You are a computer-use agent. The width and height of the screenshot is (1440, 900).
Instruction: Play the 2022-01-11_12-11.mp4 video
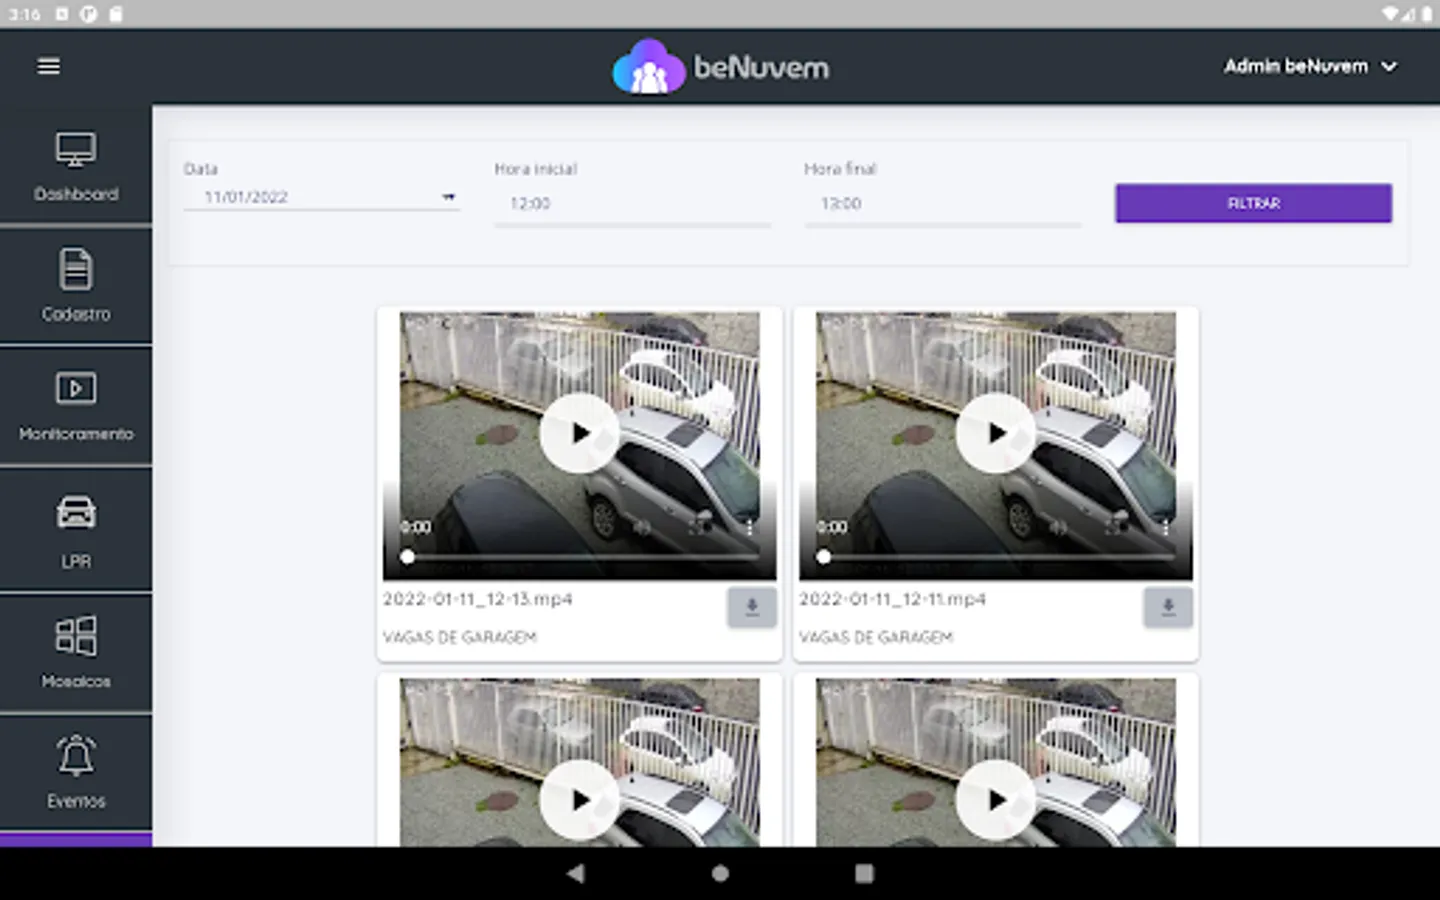pyautogui.click(x=995, y=433)
